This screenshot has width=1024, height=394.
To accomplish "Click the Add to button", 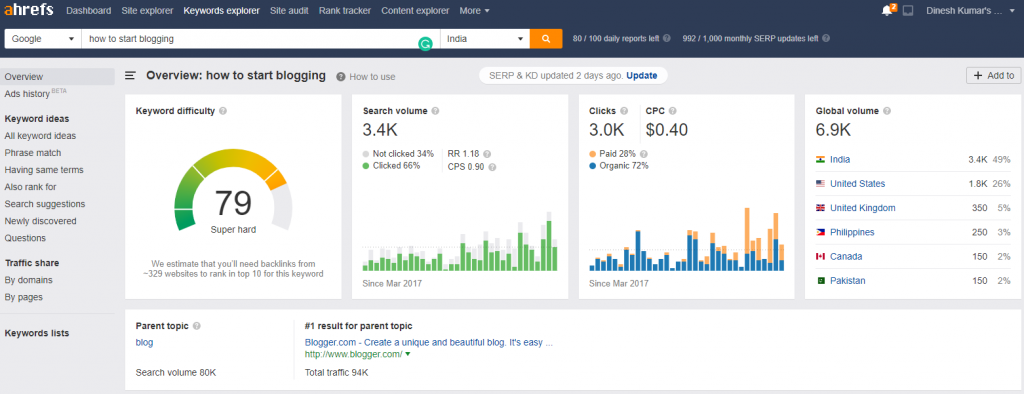I will (993, 76).
